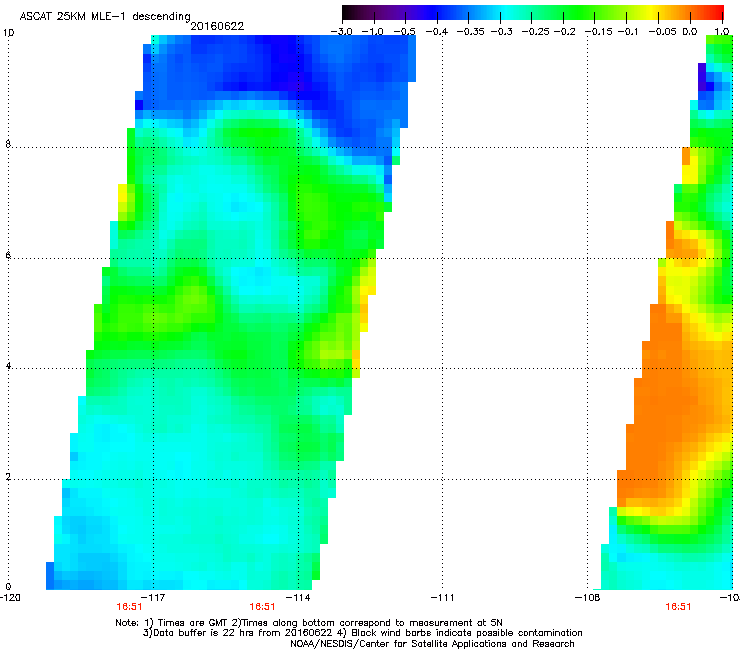The width and height of the screenshot is (740, 650).
Task: Click the latitude axis label '4'
Action: [8, 366]
